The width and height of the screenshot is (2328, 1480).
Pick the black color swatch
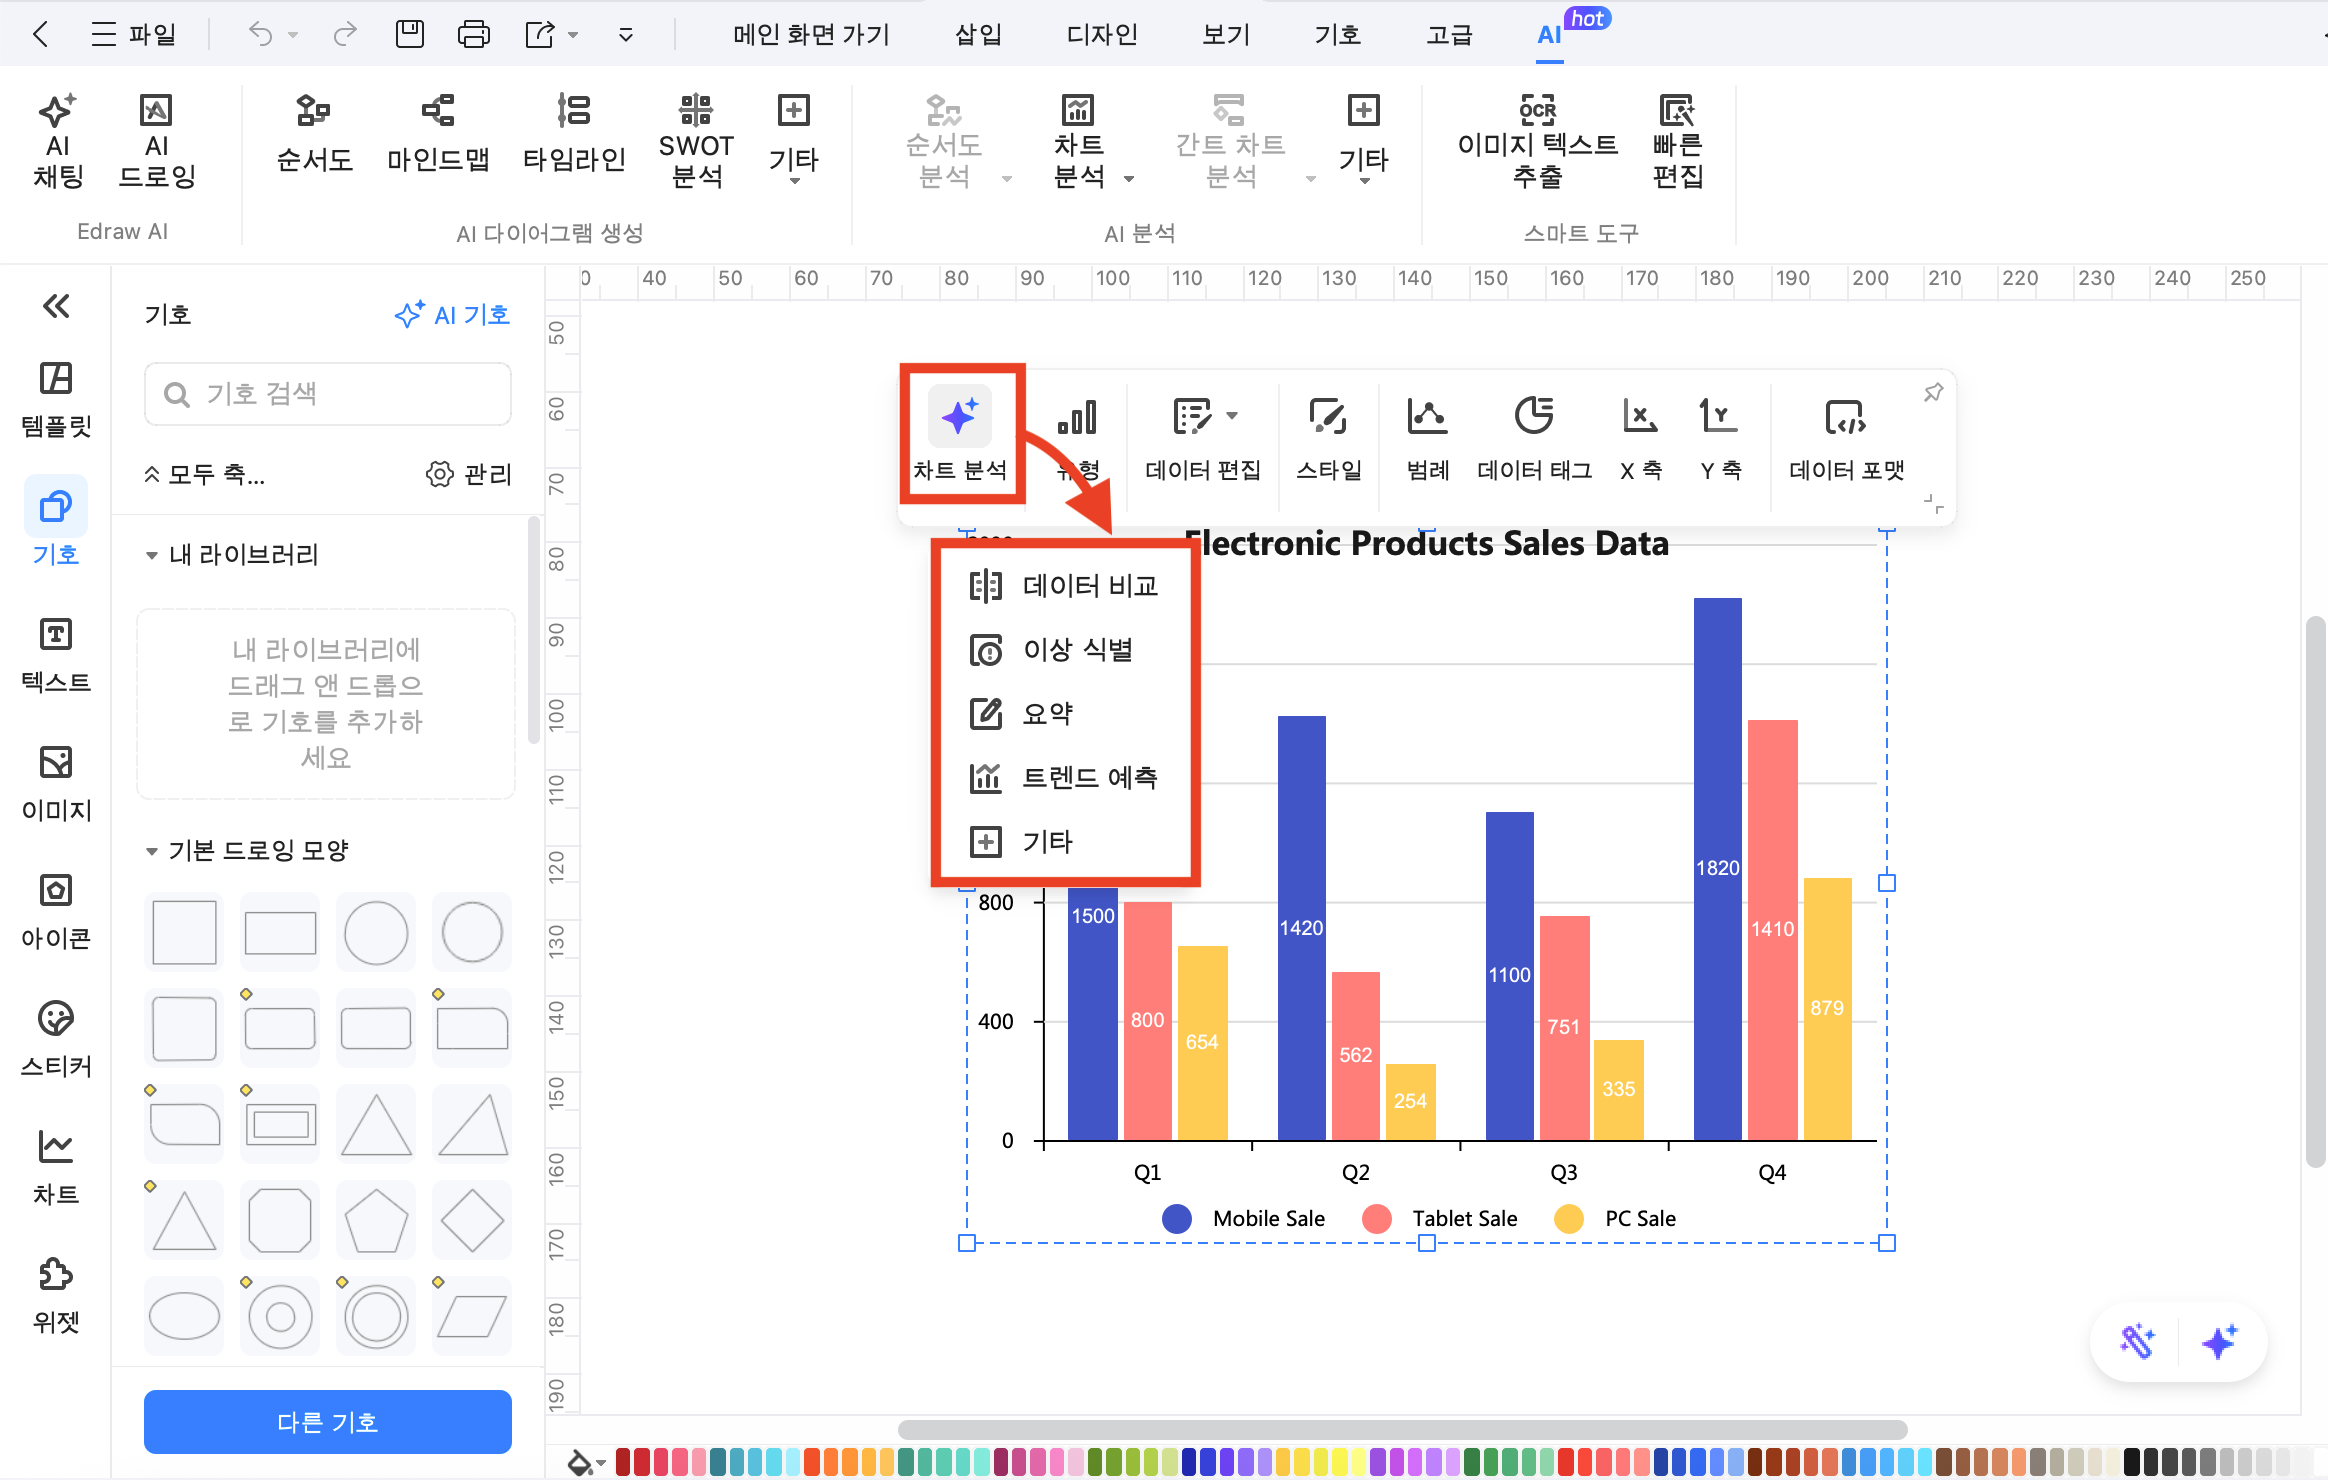click(2132, 1462)
